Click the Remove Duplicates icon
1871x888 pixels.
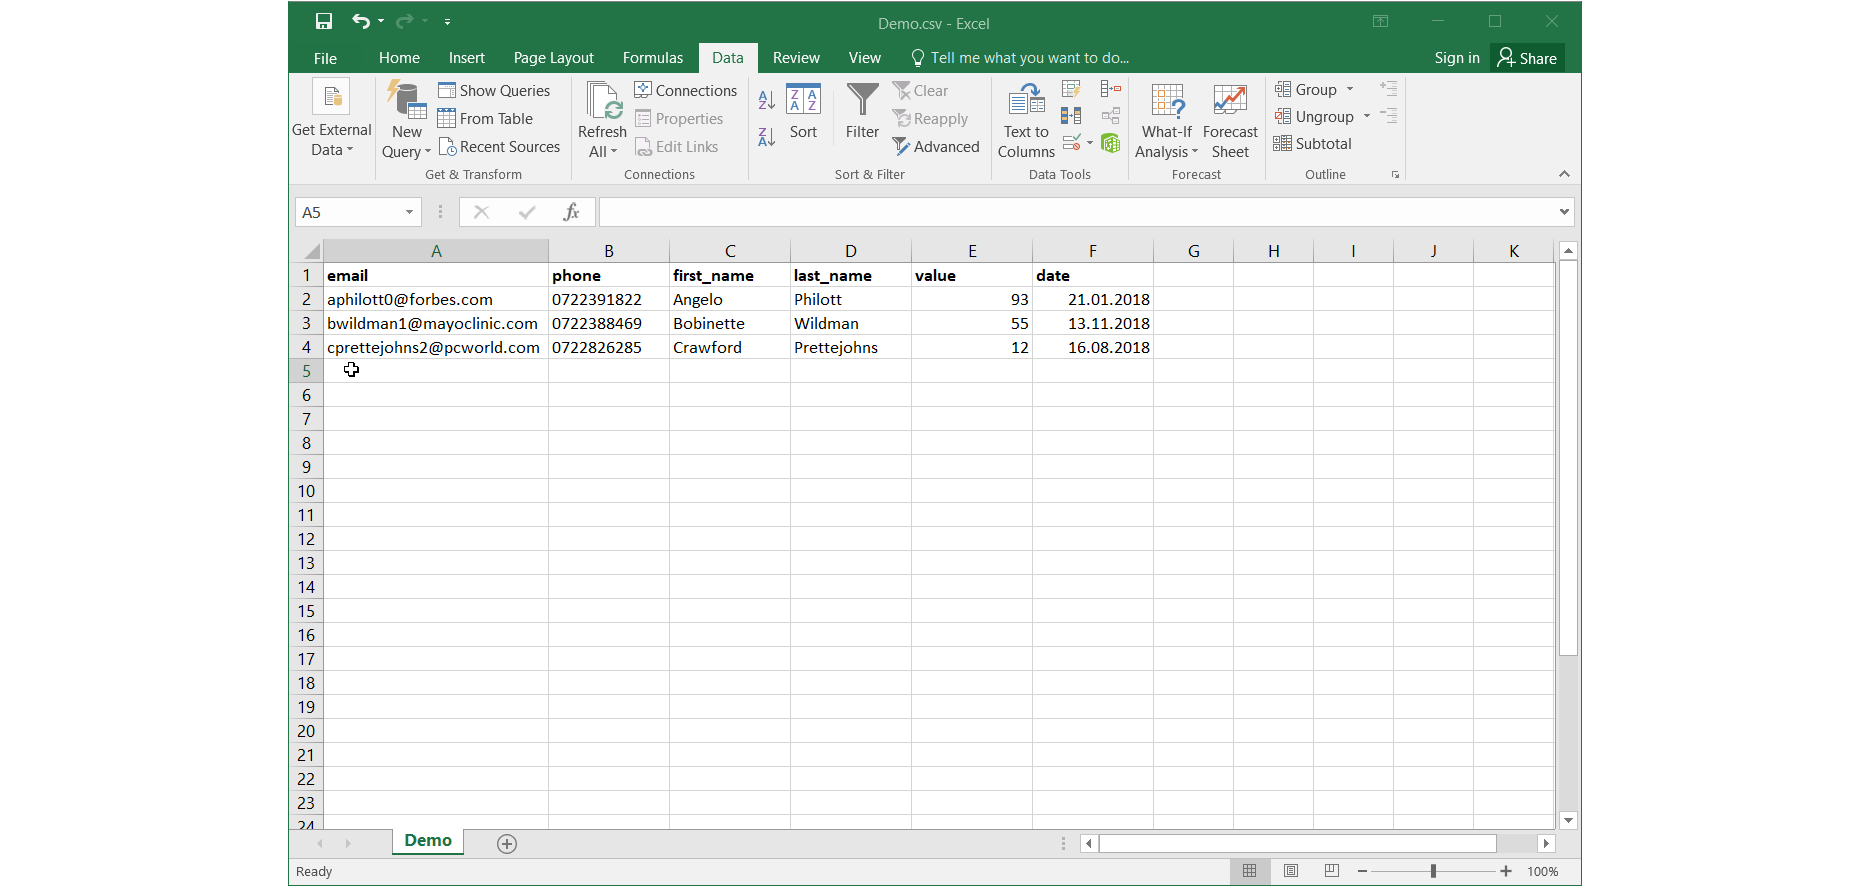click(1071, 116)
